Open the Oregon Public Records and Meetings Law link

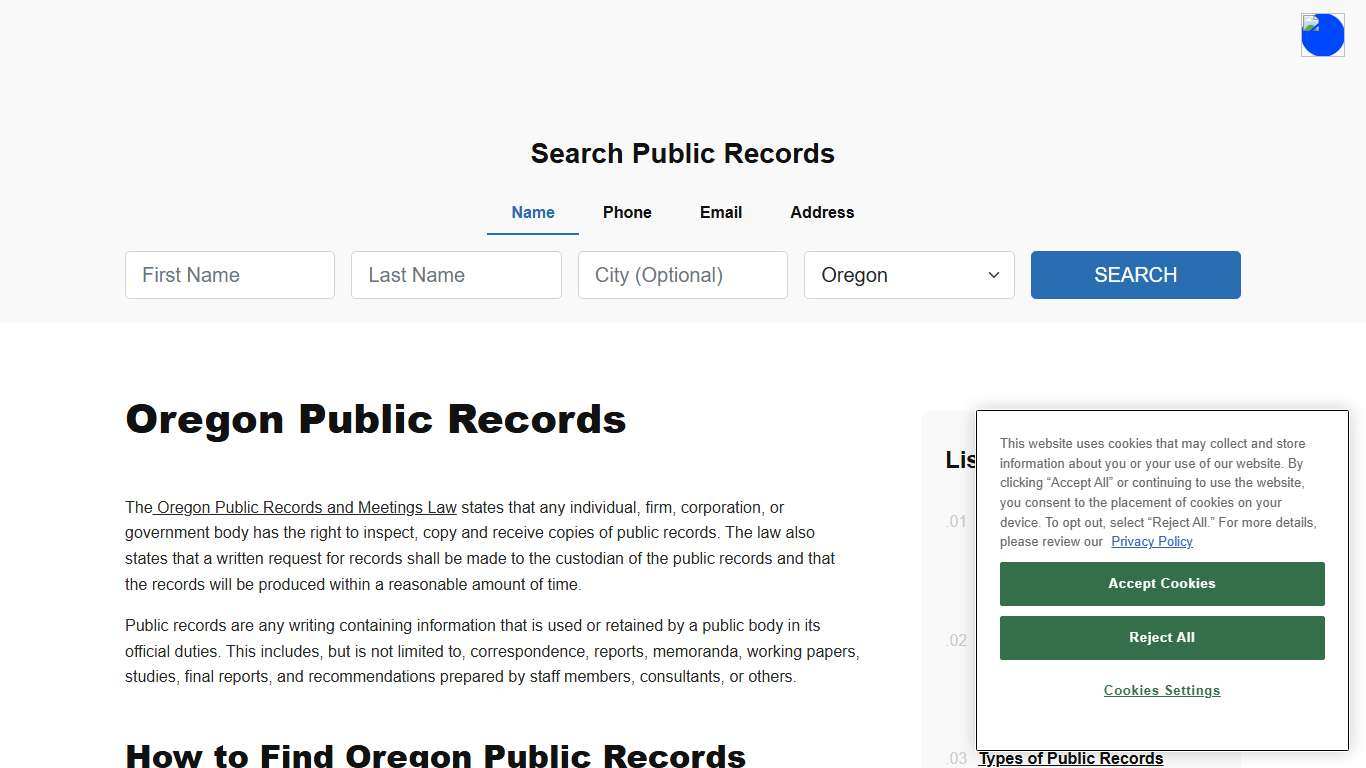click(308, 507)
